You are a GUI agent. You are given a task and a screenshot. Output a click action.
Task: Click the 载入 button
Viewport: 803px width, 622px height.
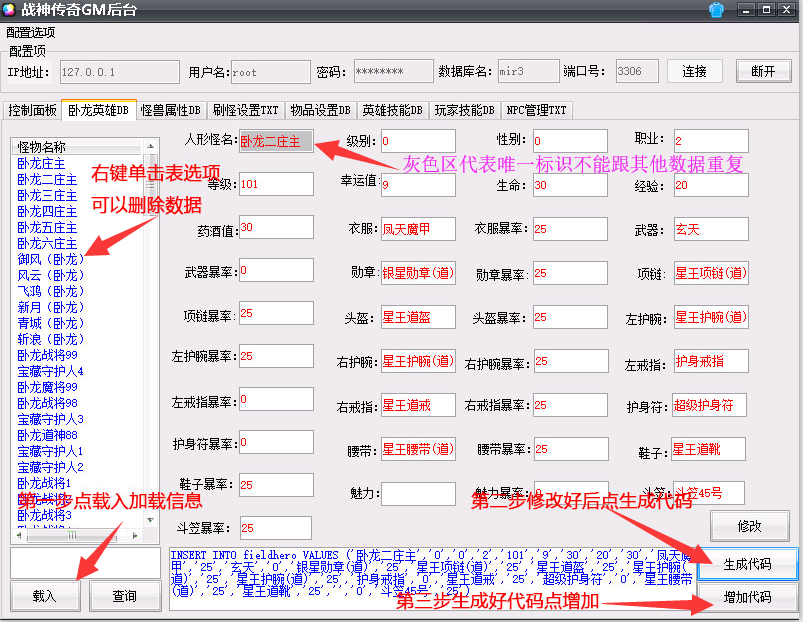click(44, 596)
